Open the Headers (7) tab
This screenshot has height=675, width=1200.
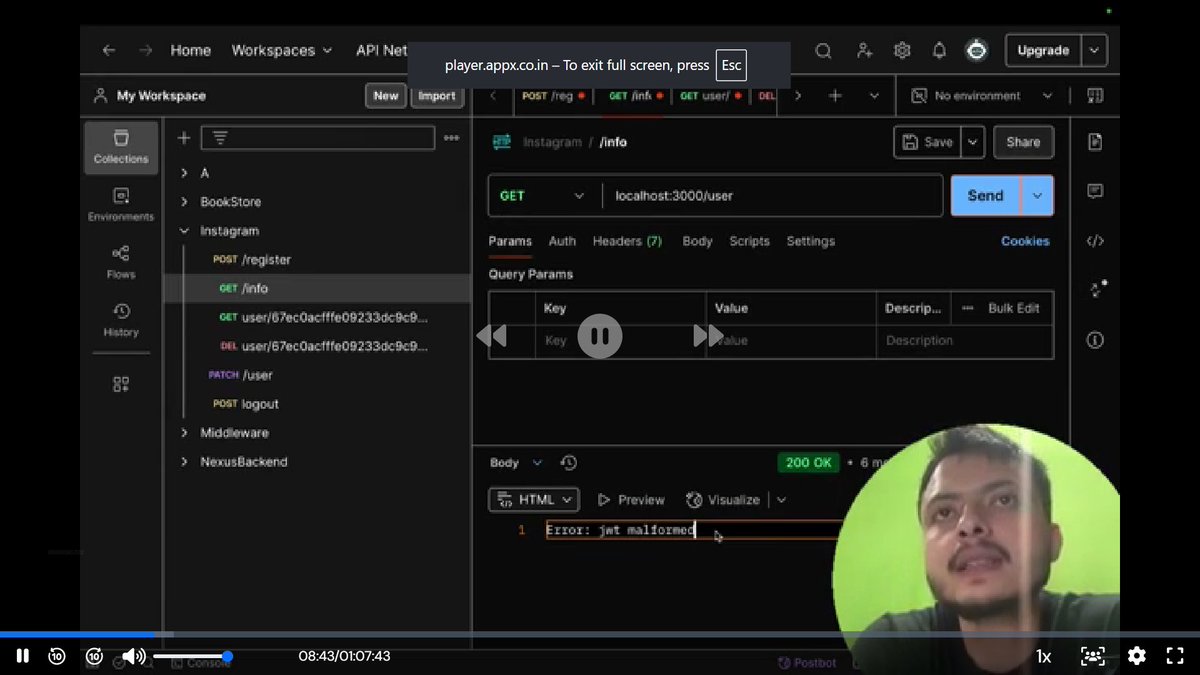pyautogui.click(x=627, y=241)
